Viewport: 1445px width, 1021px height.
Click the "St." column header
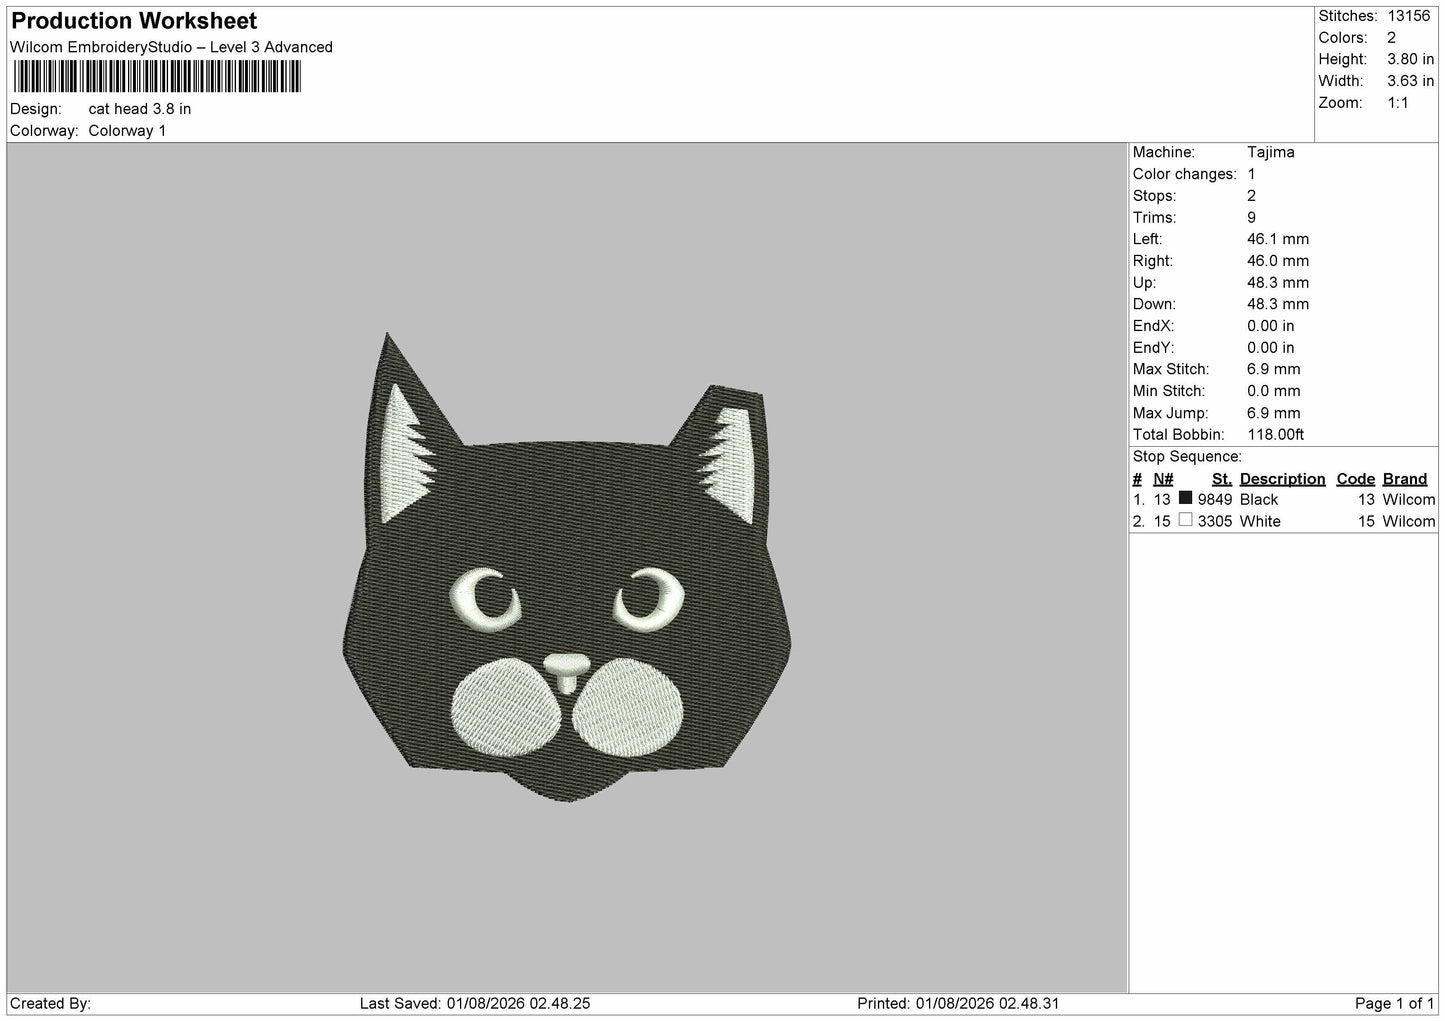point(1222,479)
